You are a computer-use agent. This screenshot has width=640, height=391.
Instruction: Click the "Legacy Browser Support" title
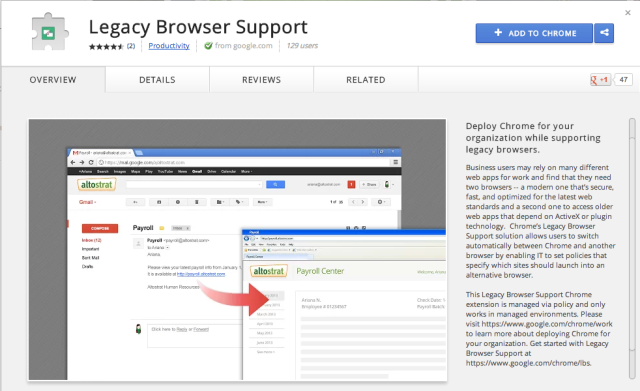tap(198, 27)
